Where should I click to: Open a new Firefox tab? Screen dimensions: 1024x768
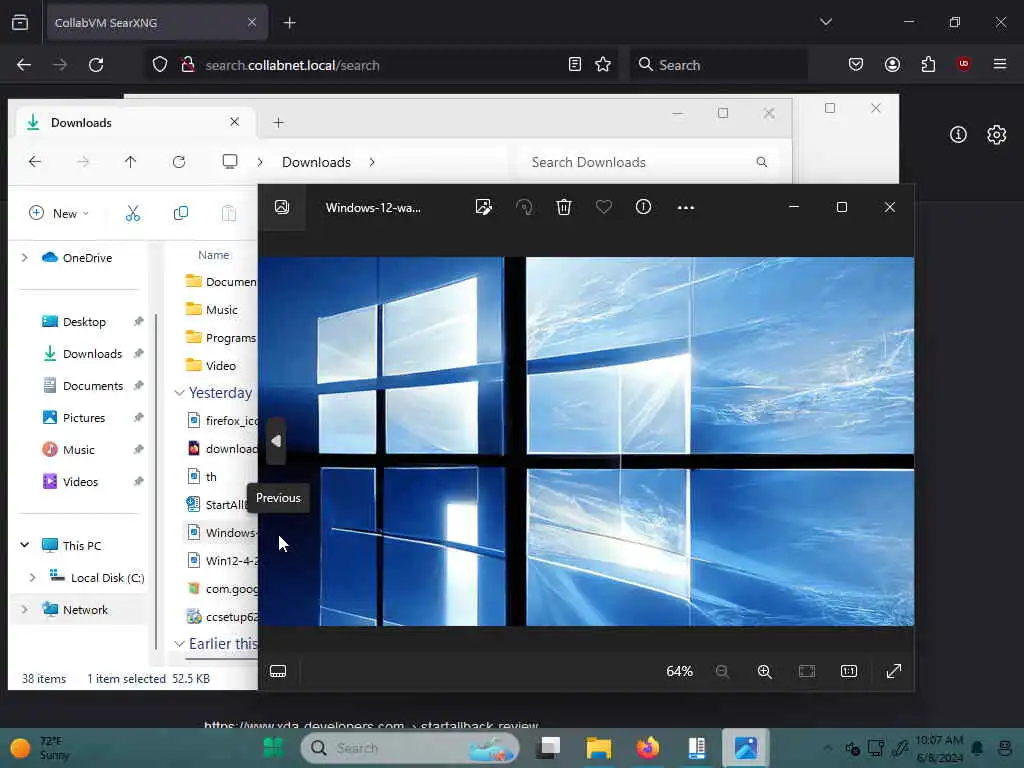tap(289, 23)
